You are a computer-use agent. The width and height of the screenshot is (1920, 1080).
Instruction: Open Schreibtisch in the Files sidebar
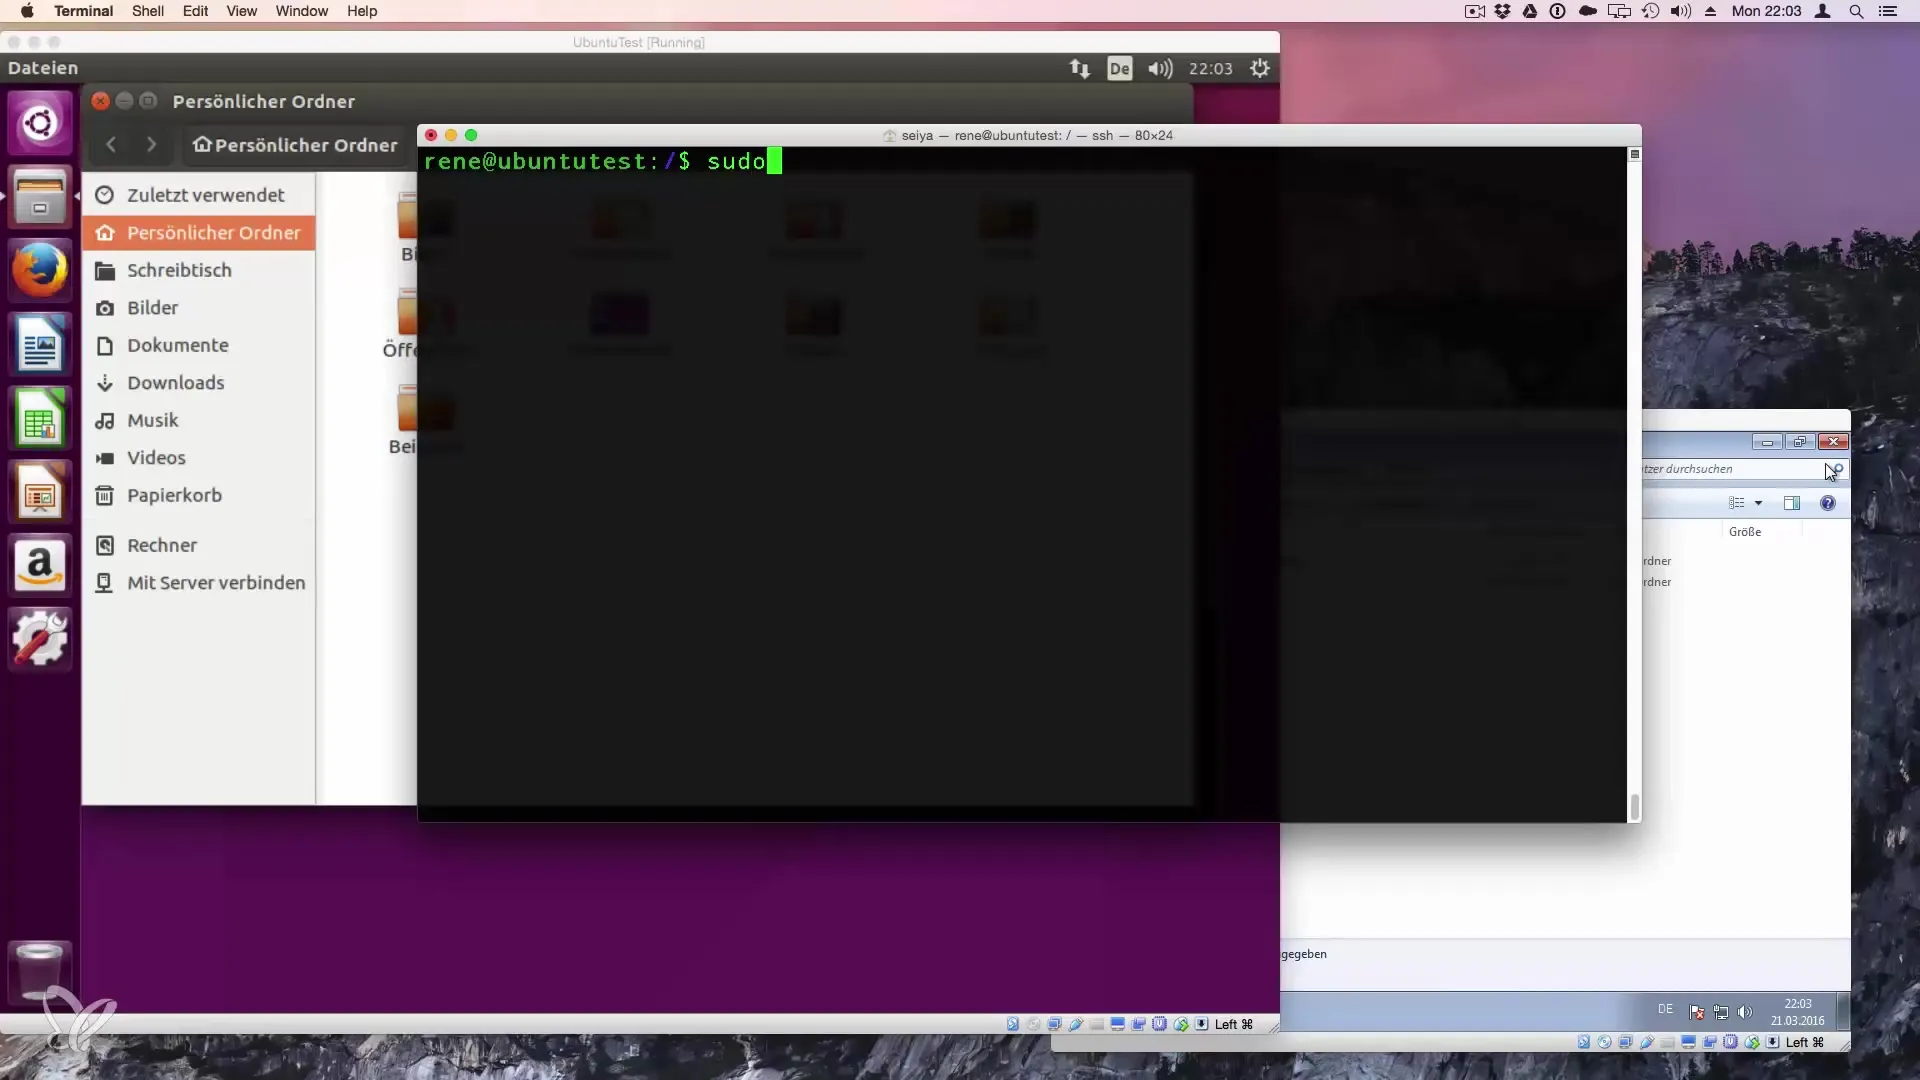tap(199, 270)
